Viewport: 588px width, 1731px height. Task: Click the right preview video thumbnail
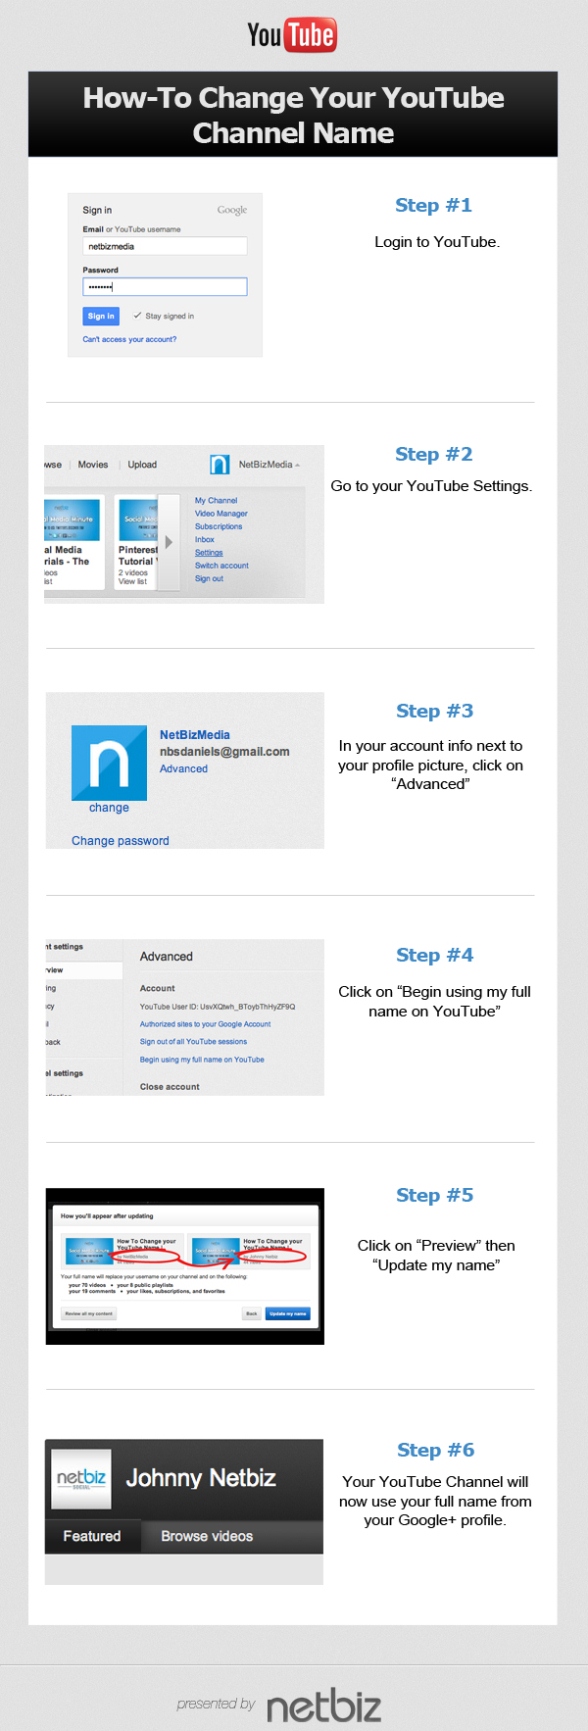(215, 1252)
